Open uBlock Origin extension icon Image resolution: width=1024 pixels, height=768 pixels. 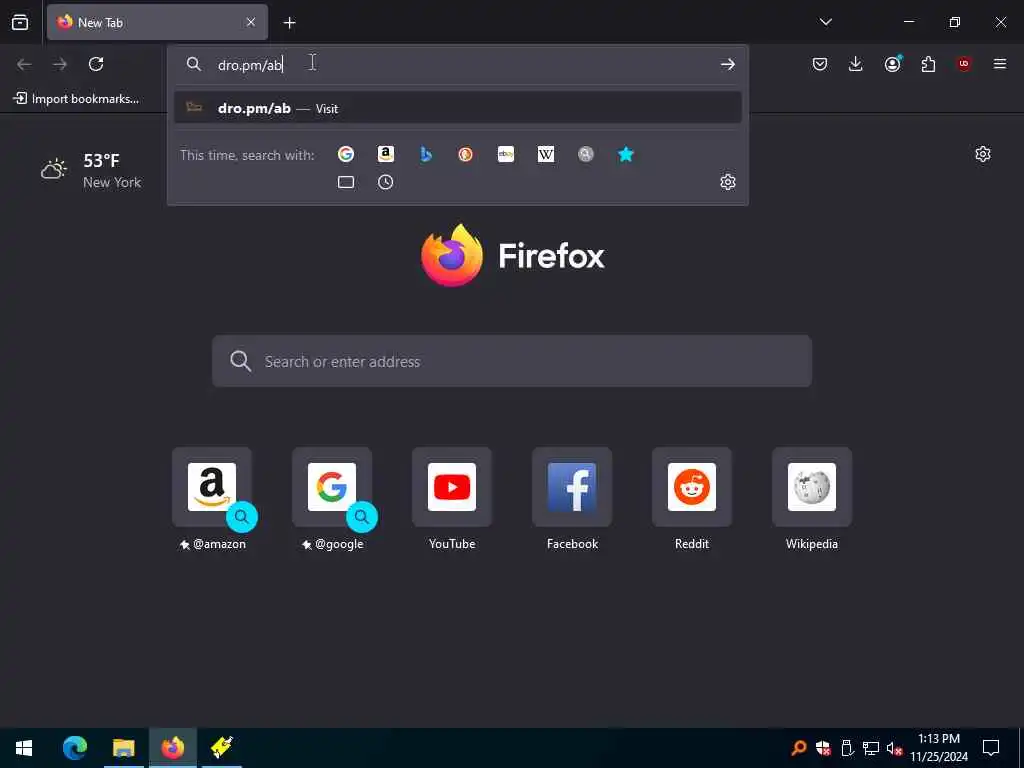point(964,64)
